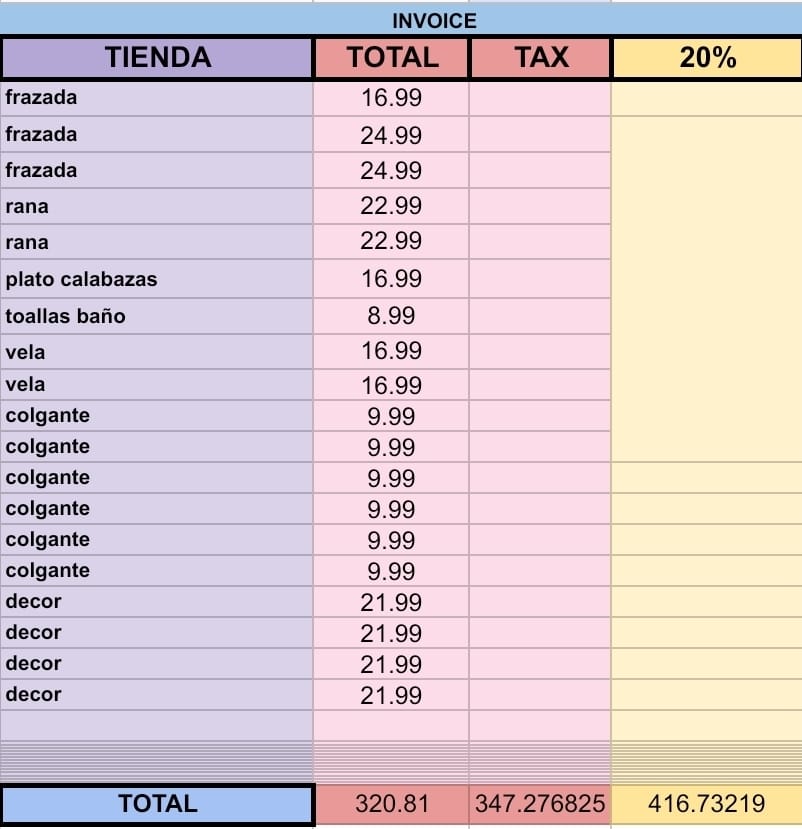Select the TAX header cell
Image resolution: width=802 pixels, height=829 pixels.
(540, 57)
